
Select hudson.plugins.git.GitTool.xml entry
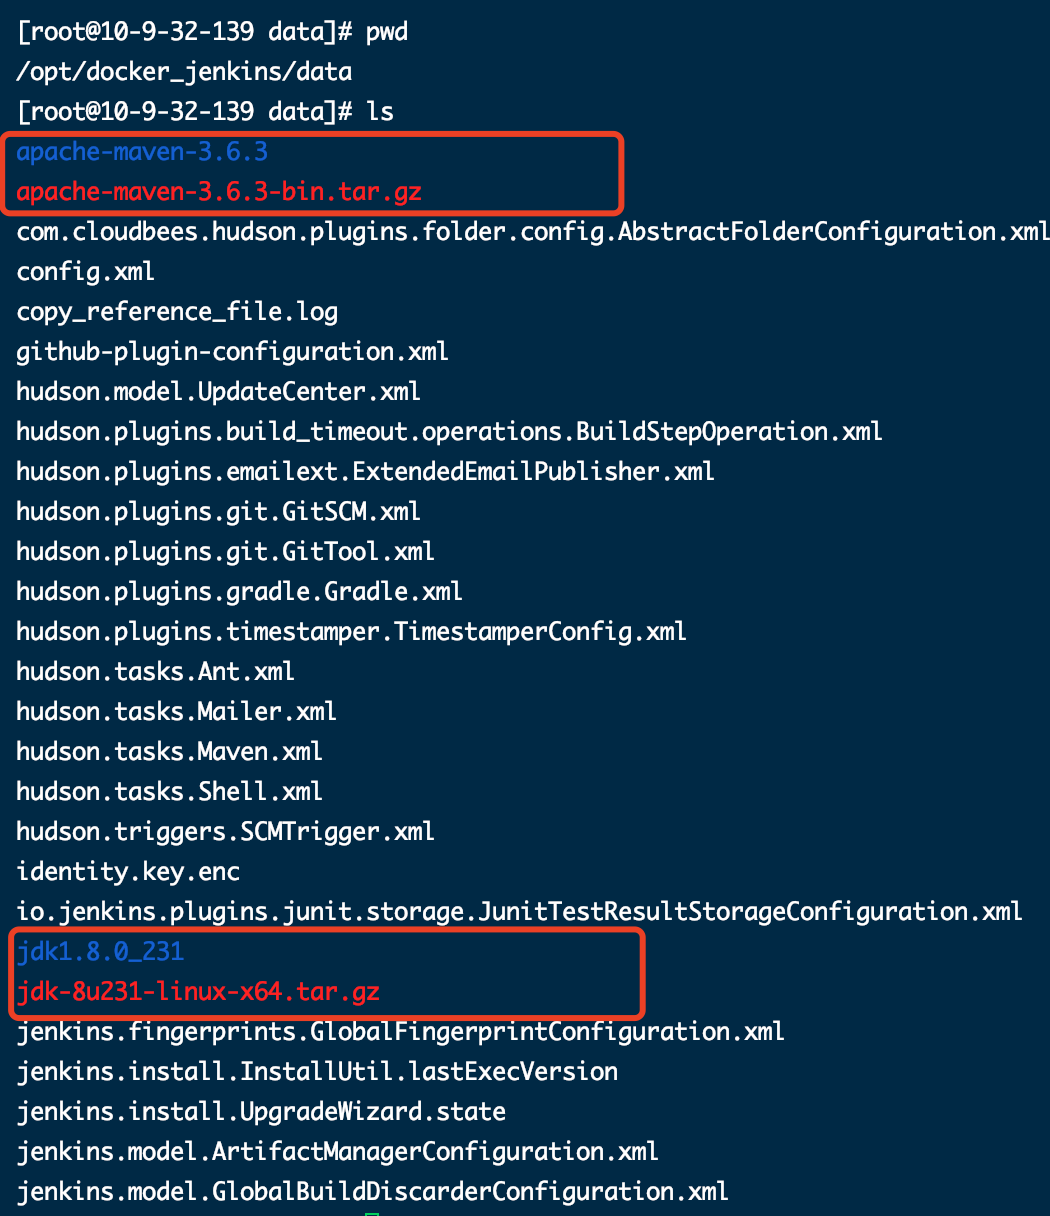225,552
